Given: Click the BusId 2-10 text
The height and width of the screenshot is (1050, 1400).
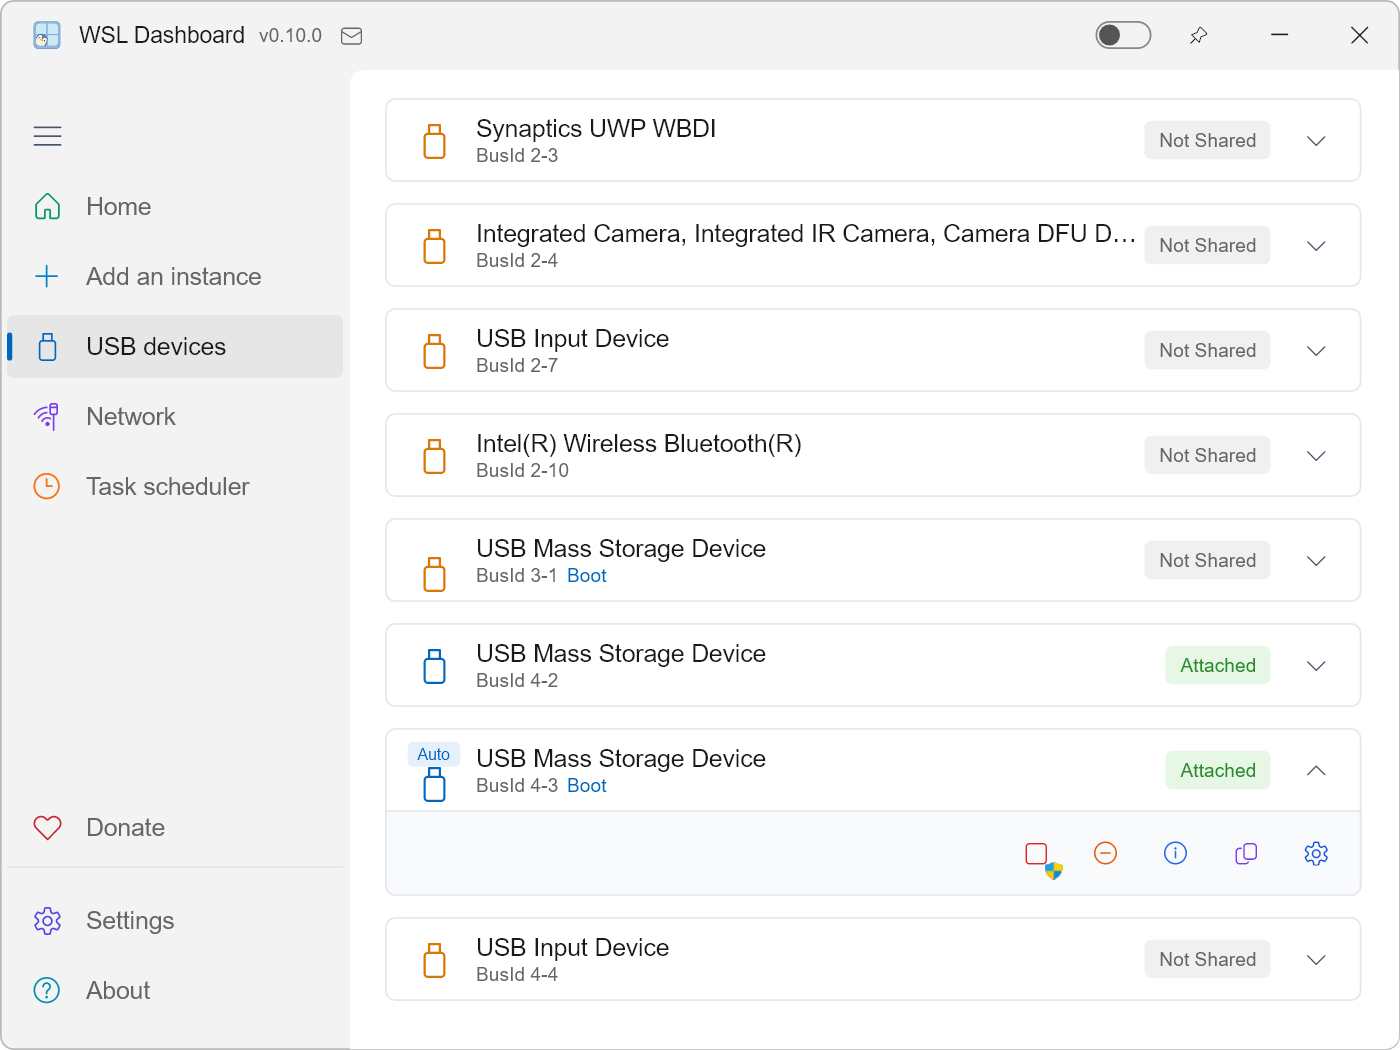Looking at the screenshot, I should (522, 471).
